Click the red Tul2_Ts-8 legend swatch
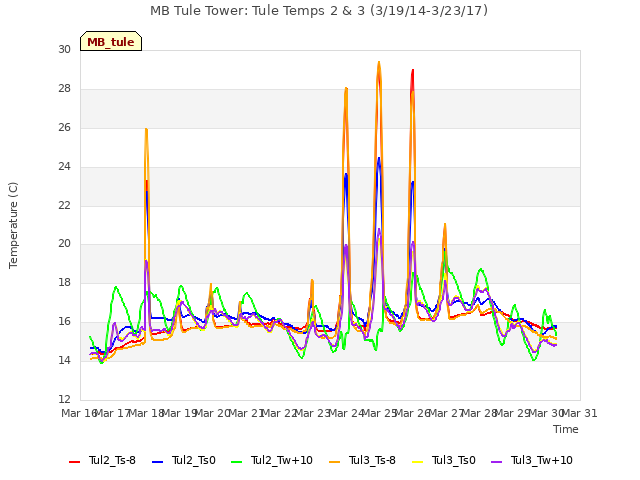Viewport: 640px width, 480px height. pyautogui.click(x=75, y=462)
